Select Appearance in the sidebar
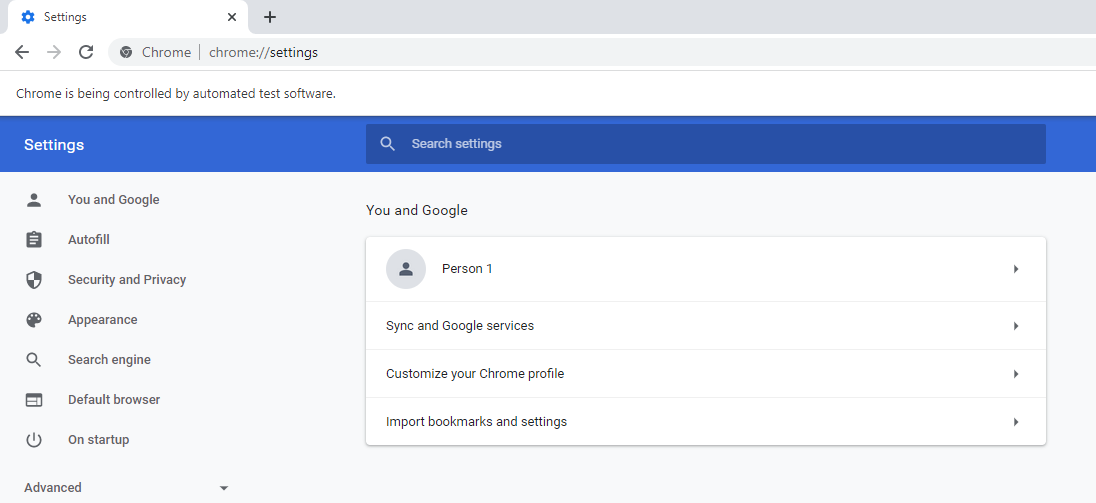The height and width of the screenshot is (503, 1096). coord(102,319)
